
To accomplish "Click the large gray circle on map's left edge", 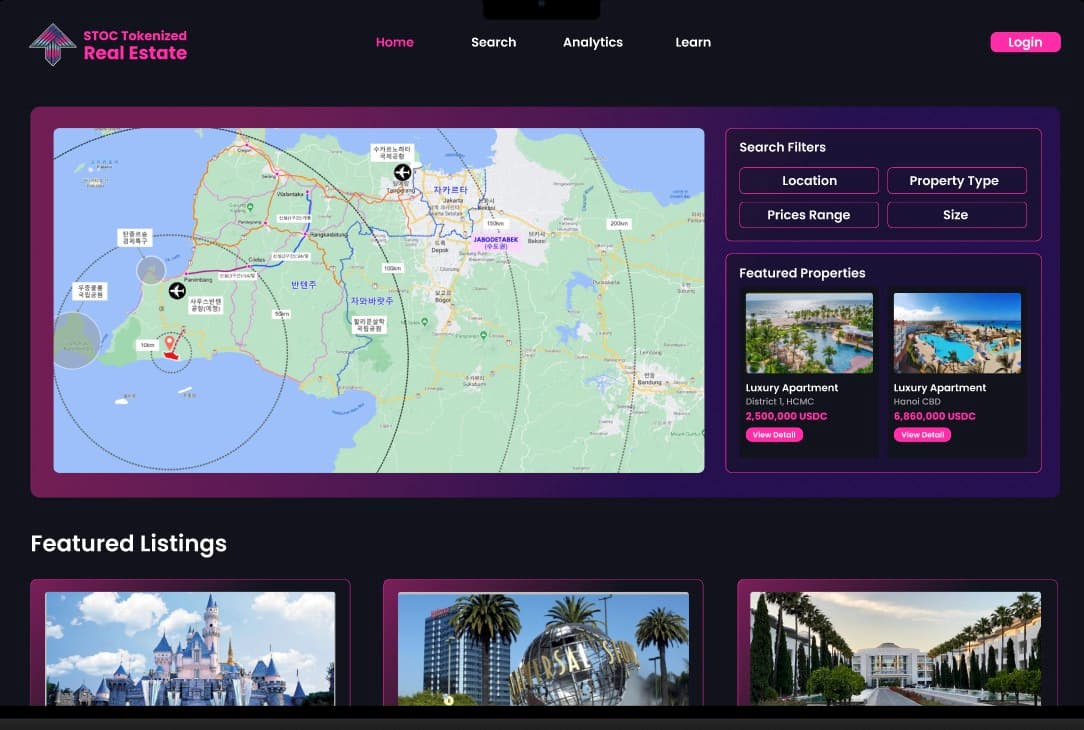I will pos(75,340).
